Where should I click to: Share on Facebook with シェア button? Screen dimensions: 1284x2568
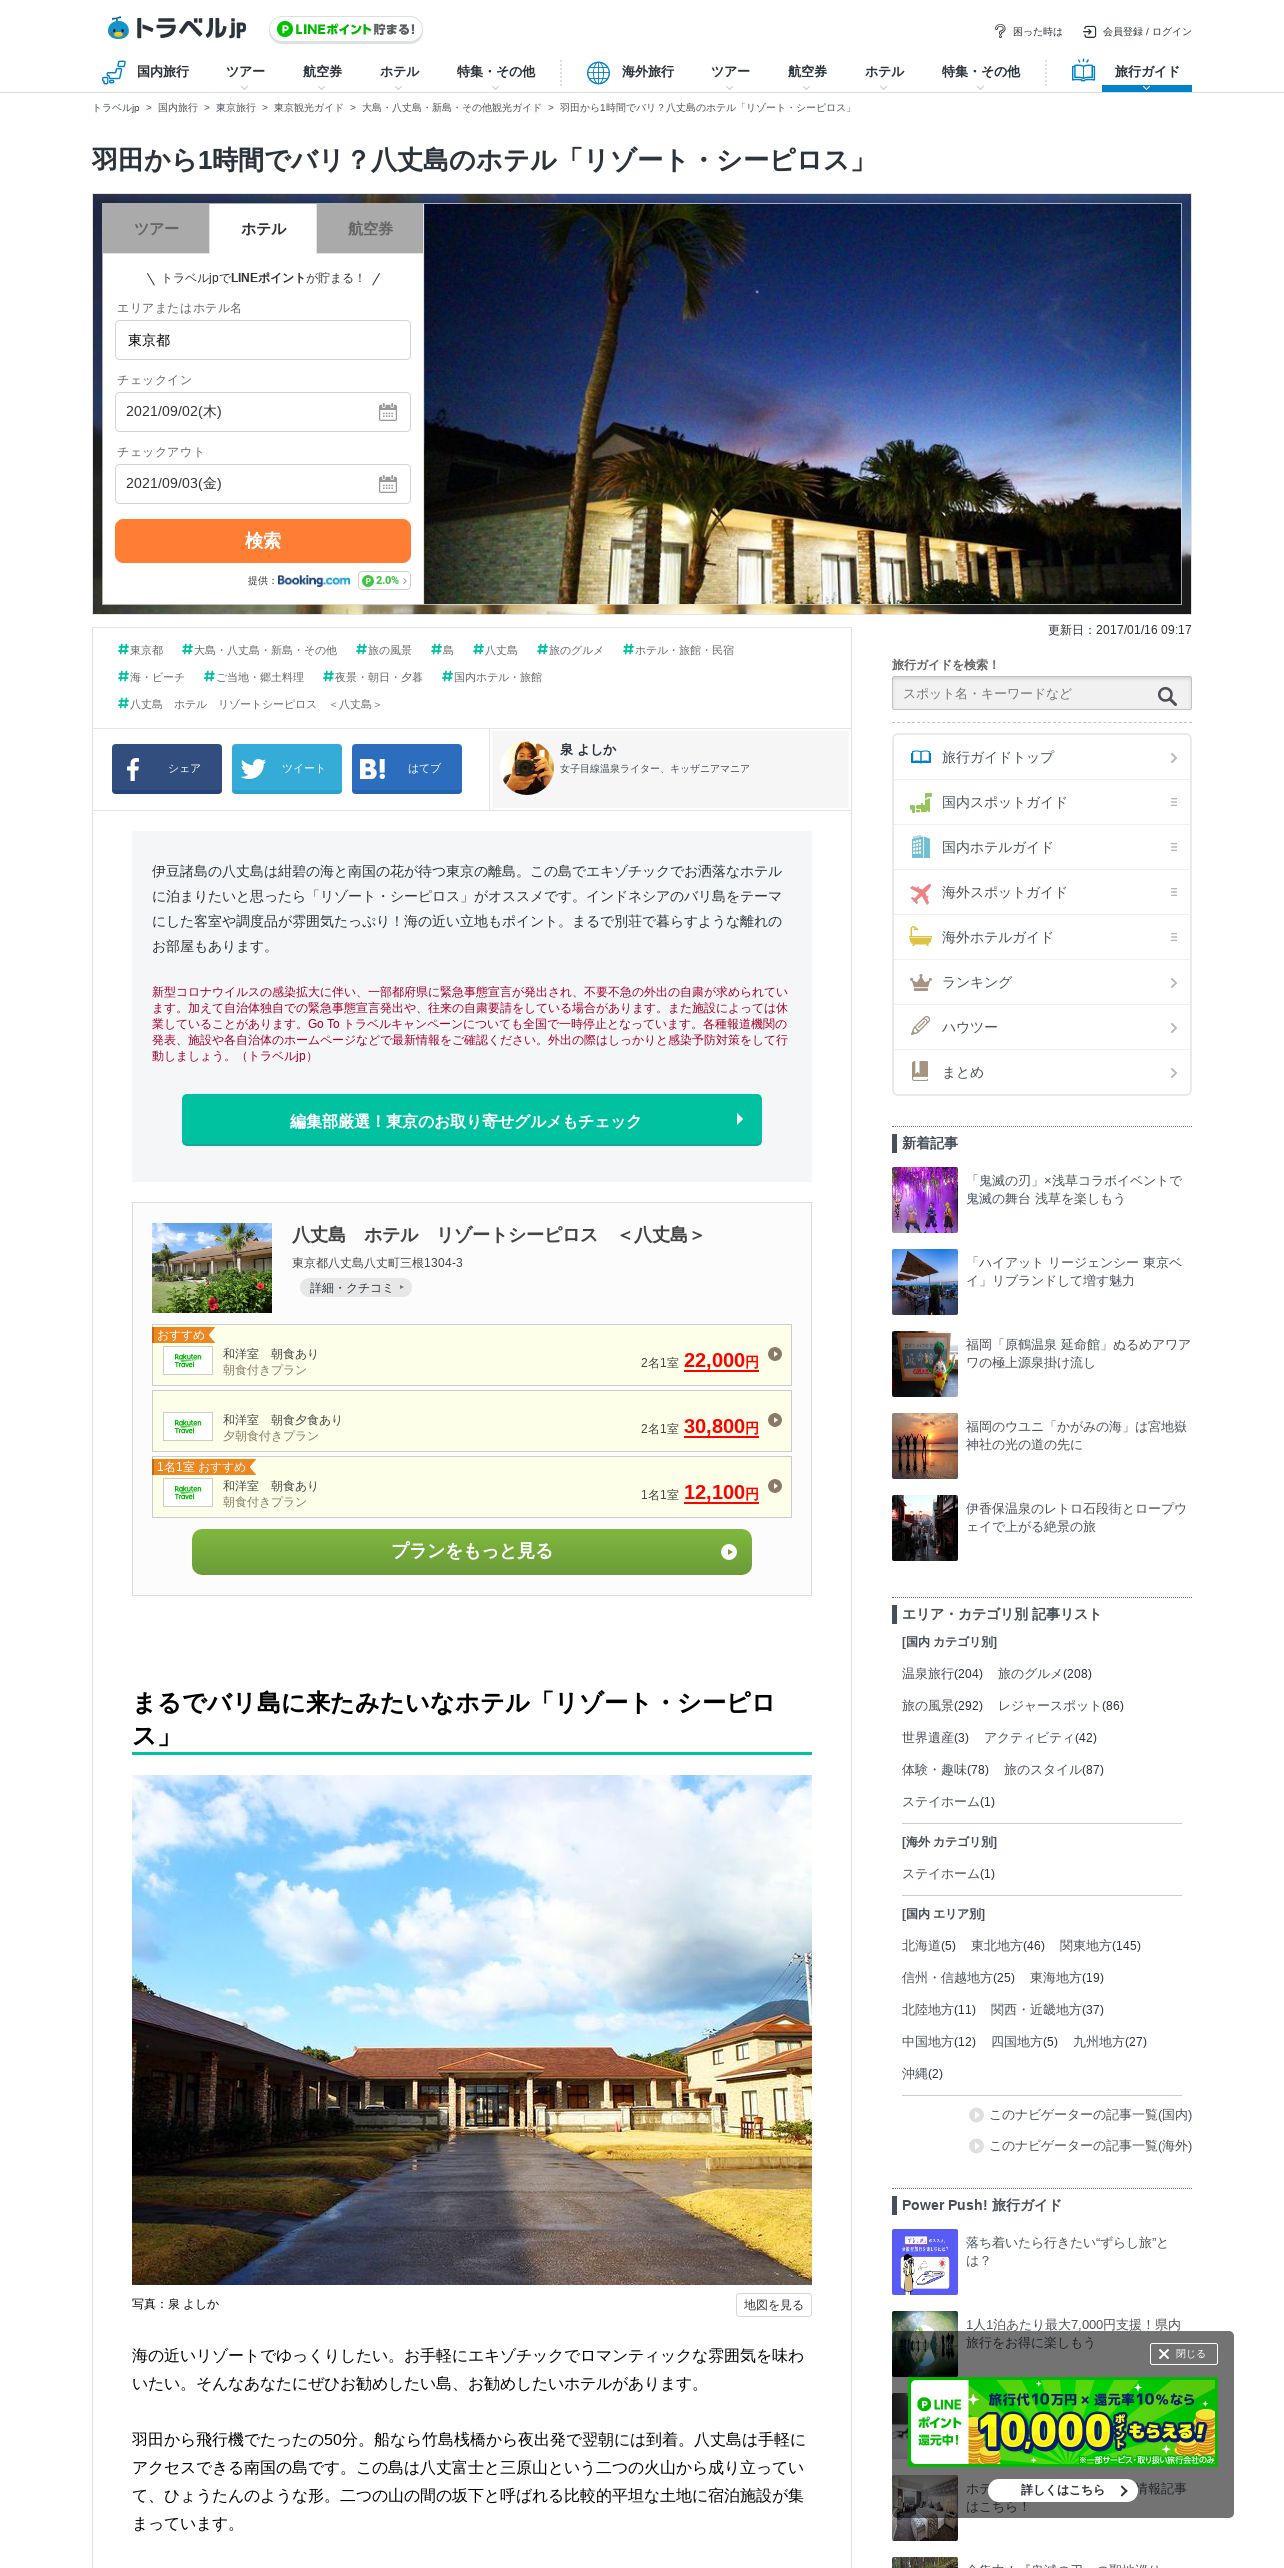[x=167, y=769]
